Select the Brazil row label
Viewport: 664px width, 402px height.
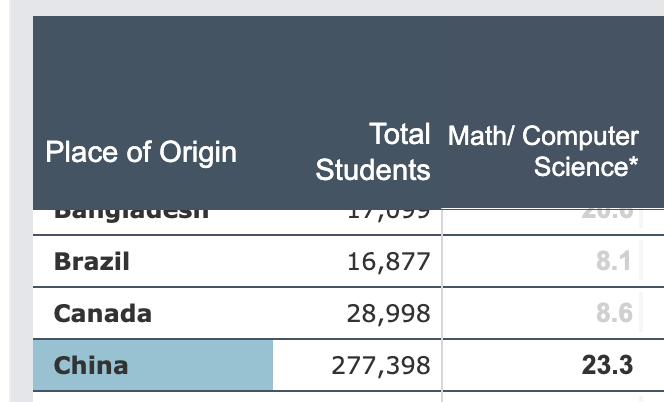point(92,262)
